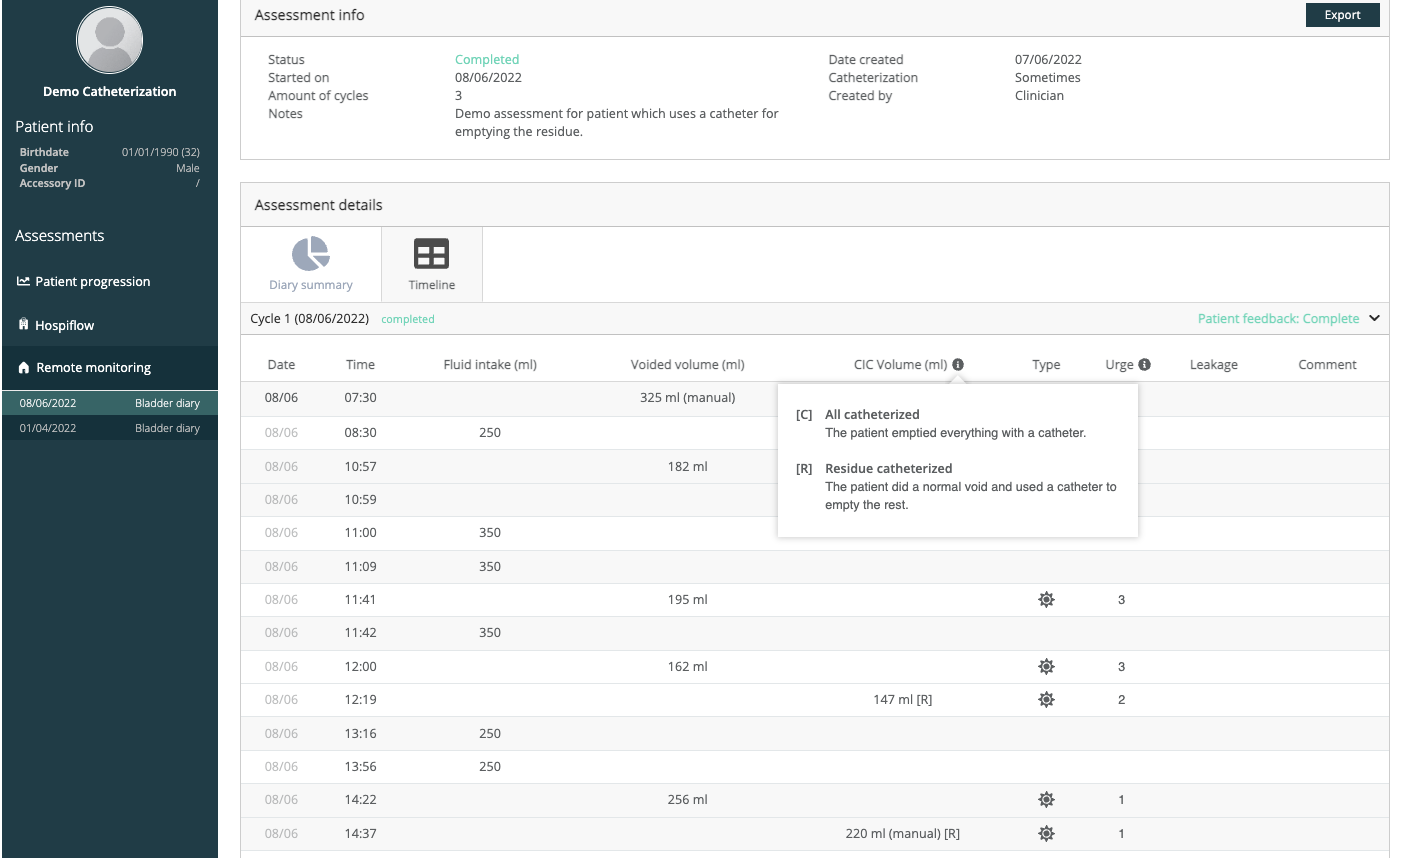The image size is (1425, 858).
Task: Select the 01/04/2022 Bladder diary assessment
Action: click(x=110, y=428)
